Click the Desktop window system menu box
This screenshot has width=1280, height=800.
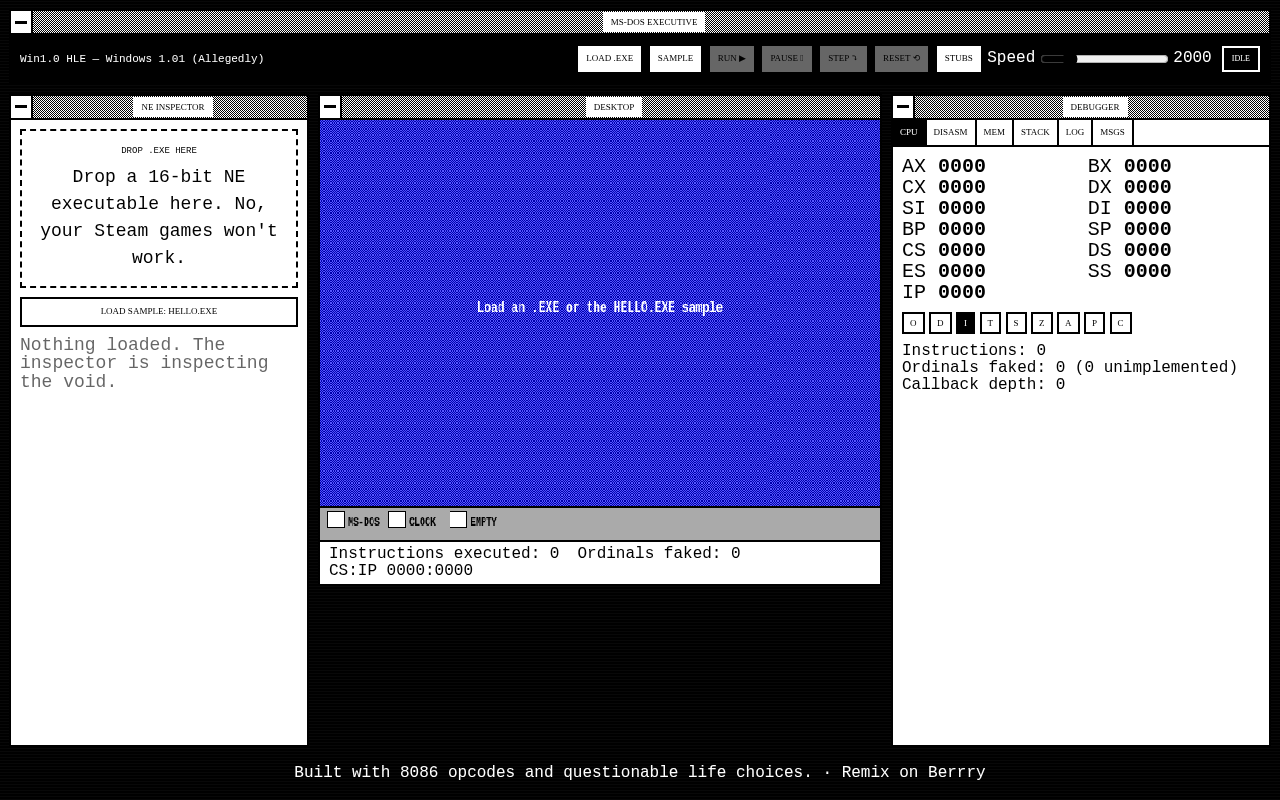click(x=330, y=107)
